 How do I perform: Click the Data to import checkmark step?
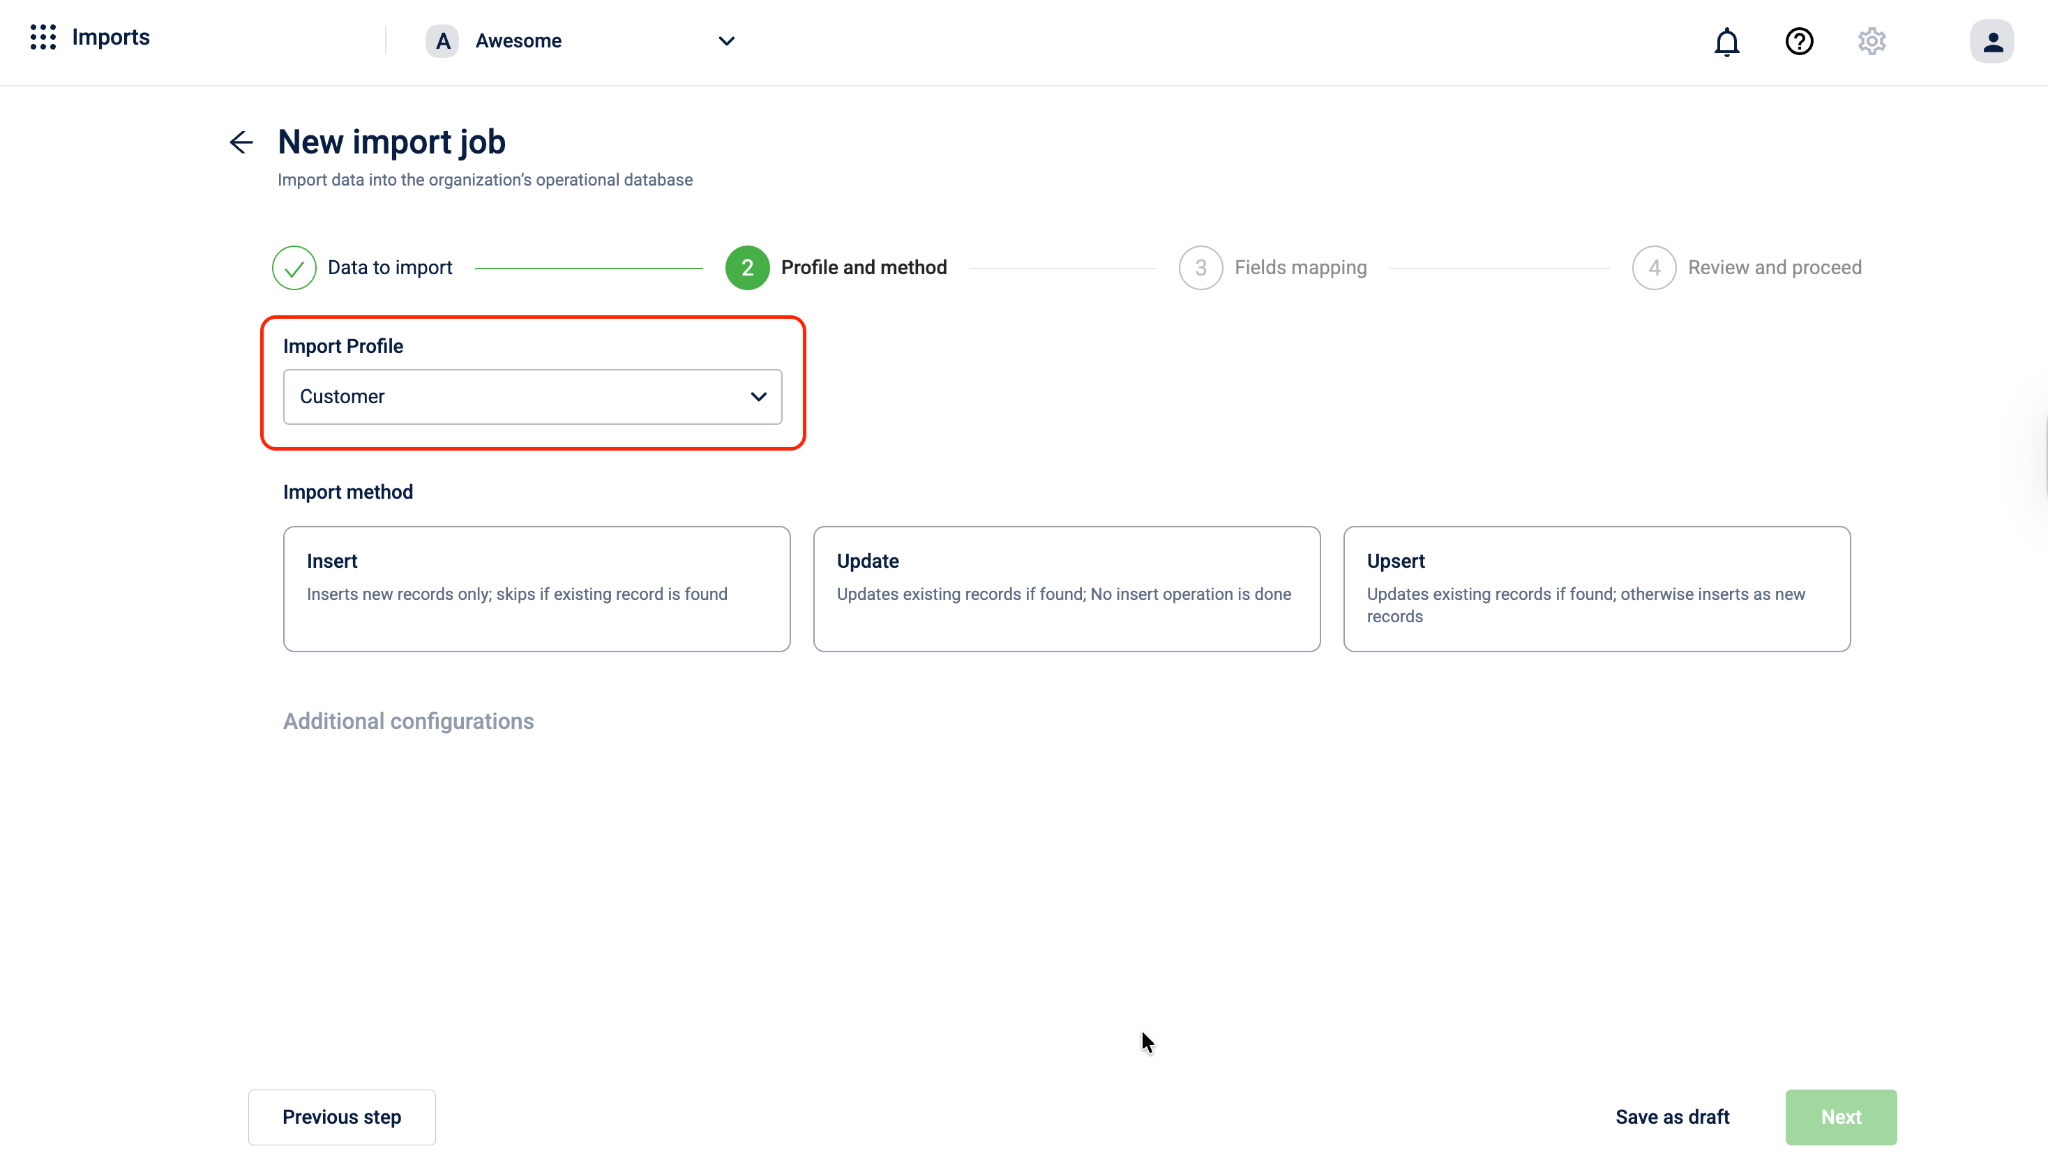294,268
